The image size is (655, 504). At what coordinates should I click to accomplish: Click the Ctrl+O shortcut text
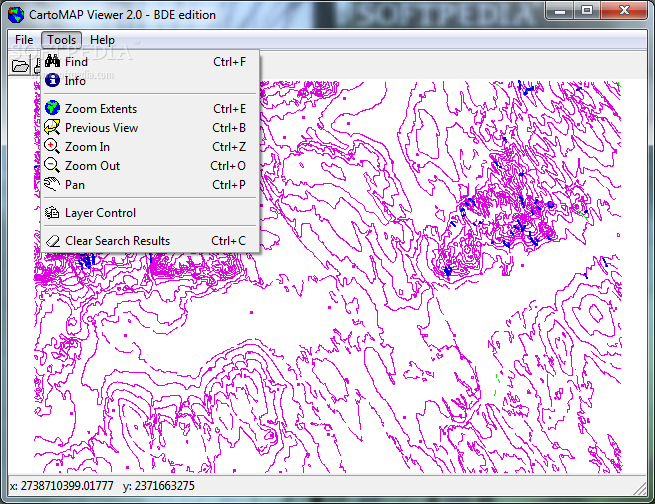(x=228, y=166)
